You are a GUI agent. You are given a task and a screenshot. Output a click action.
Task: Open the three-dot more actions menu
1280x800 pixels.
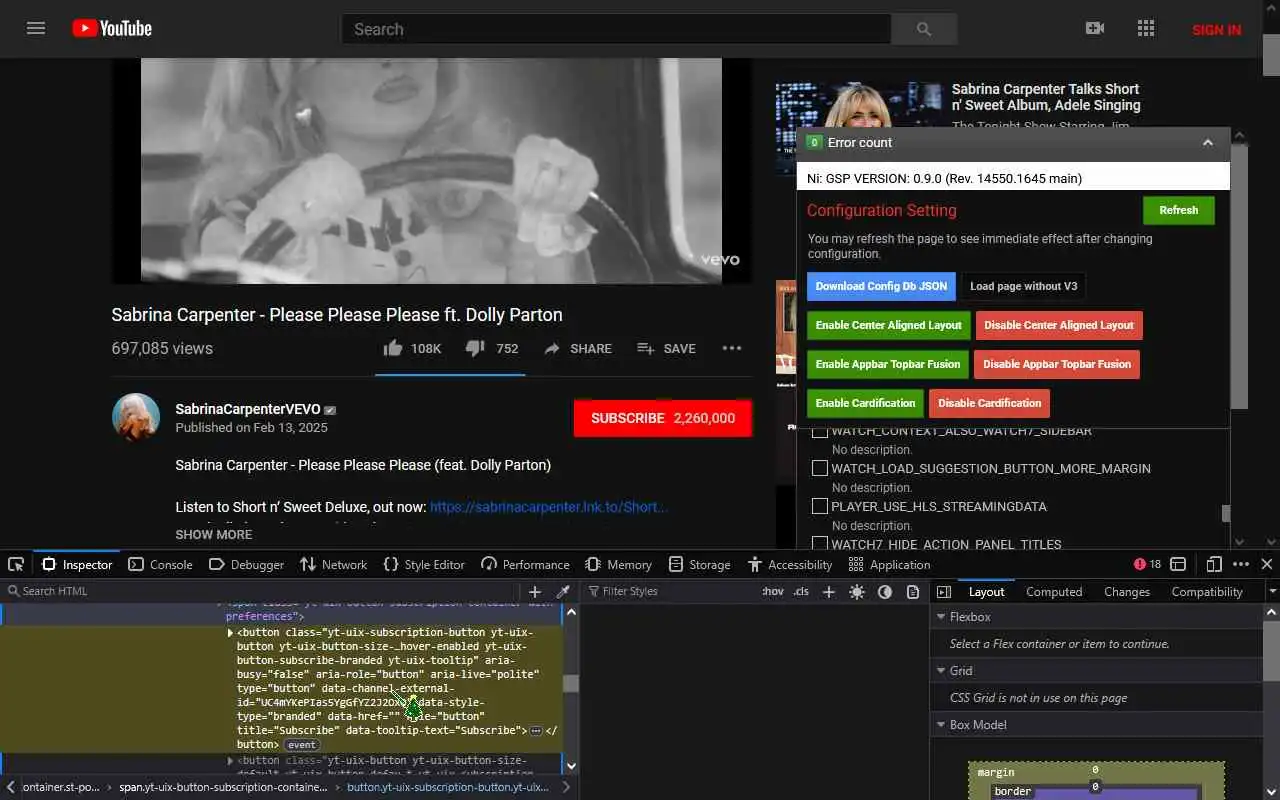coord(732,348)
